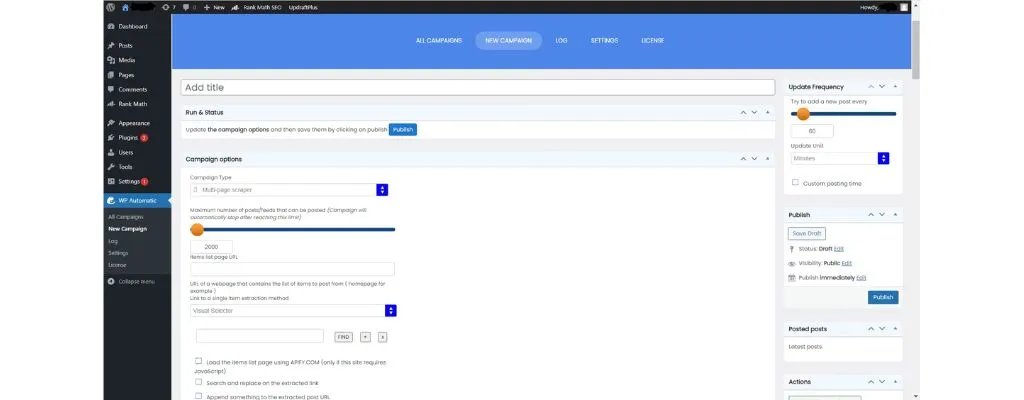Click the Items list page URL field
This screenshot has width=1024, height=400.
point(293,269)
